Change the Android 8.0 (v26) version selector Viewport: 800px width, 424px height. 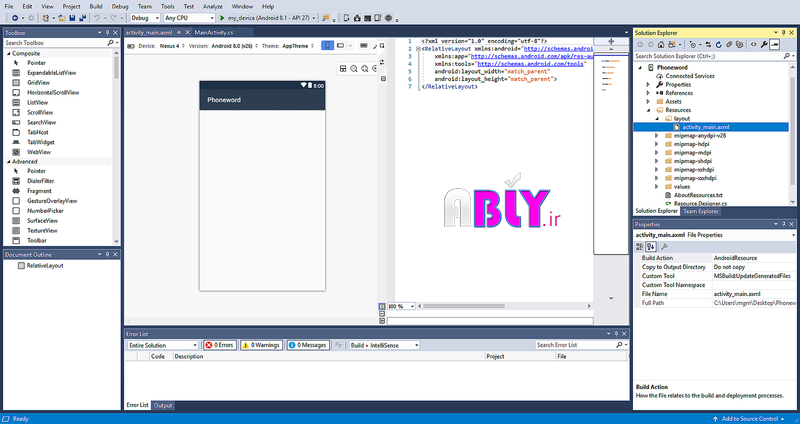(234, 46)
